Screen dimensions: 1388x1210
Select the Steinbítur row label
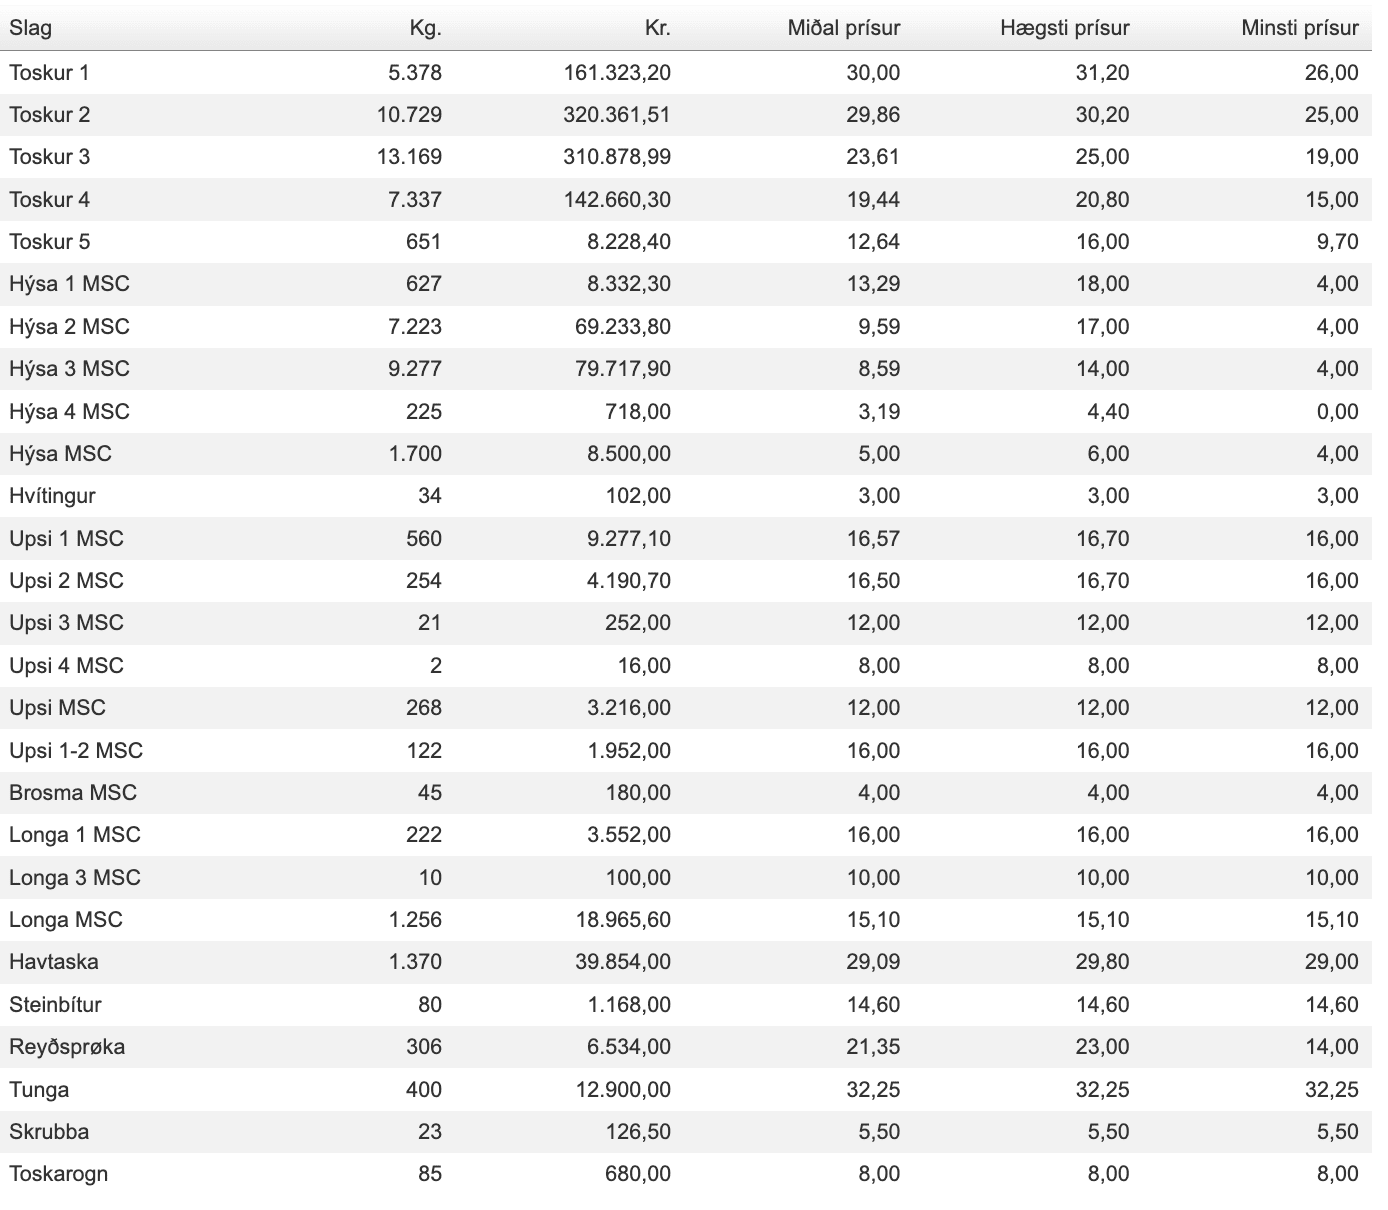tap(55, 1005)
